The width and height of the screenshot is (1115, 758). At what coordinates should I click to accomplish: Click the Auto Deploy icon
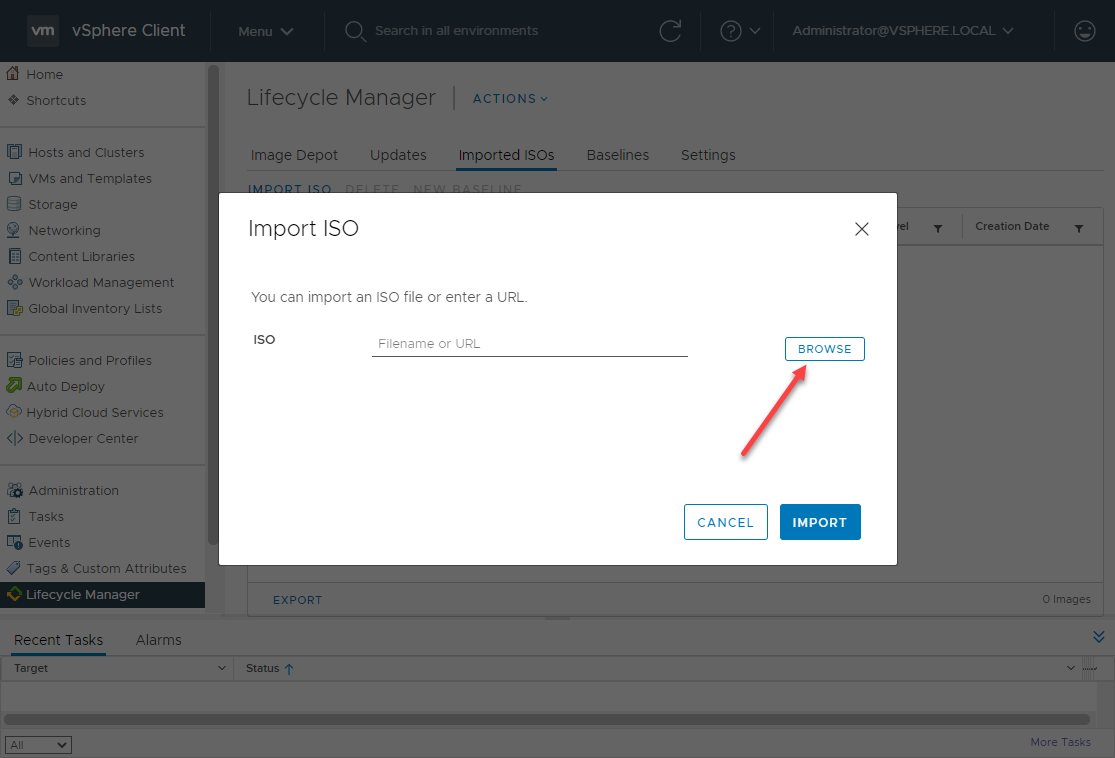coord(14,385)
